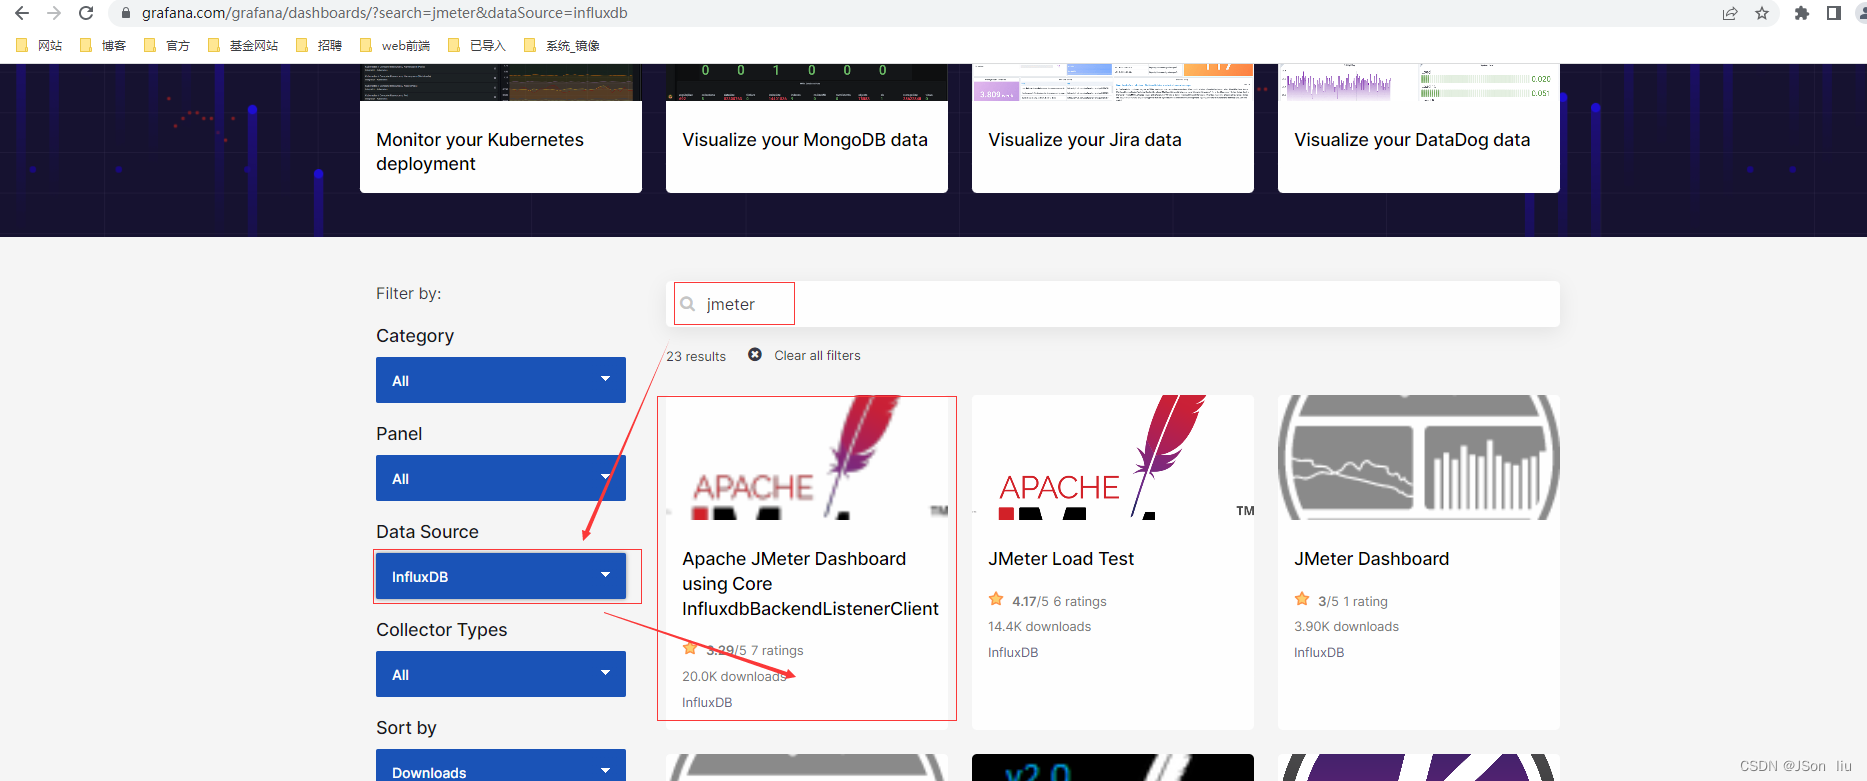Open Visualize your DataDog data card
Viewport: 1867px width, 781px height.
coord(1419,128)
